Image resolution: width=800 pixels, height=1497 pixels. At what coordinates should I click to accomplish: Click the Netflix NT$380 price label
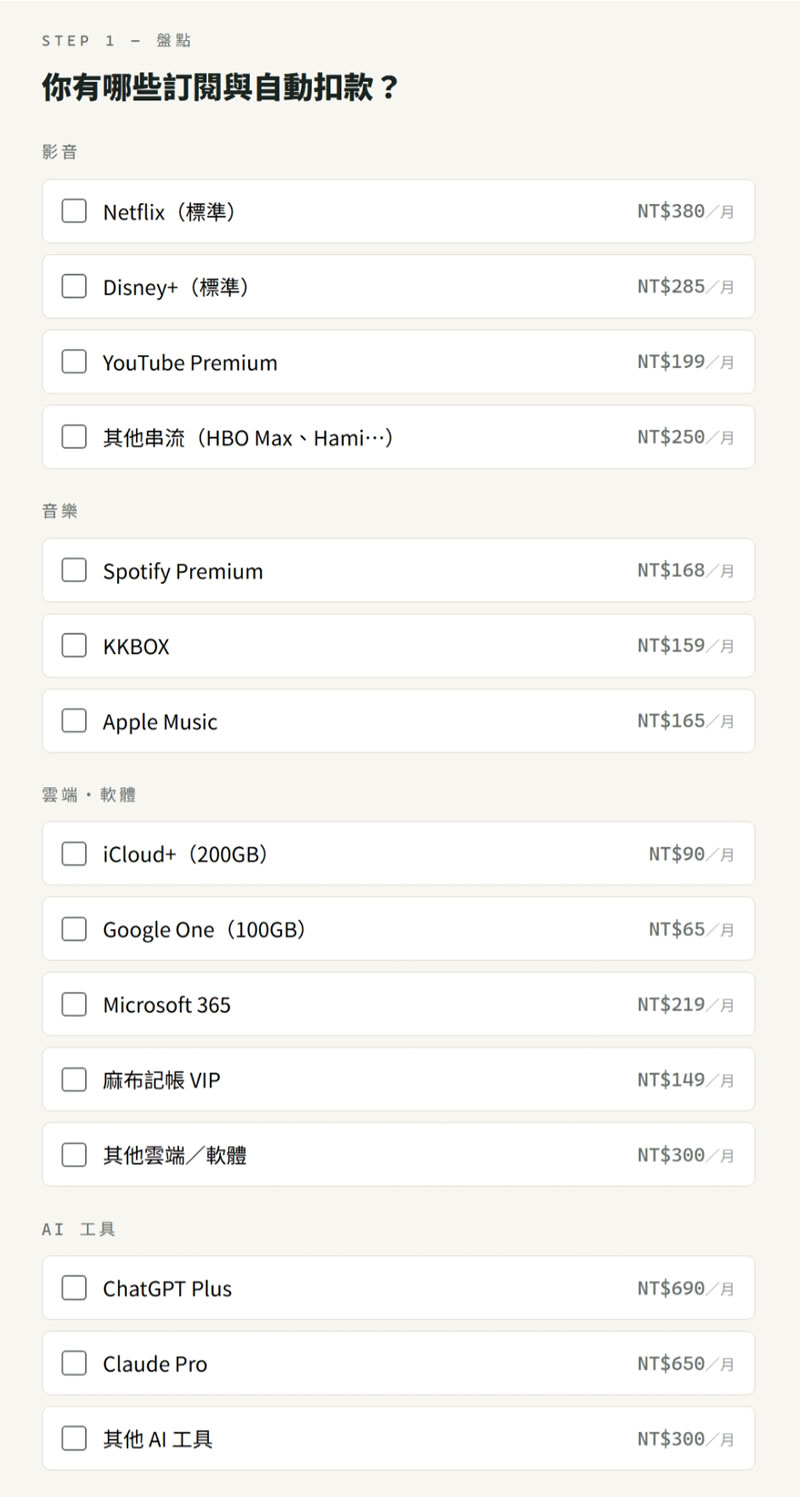(x=686, y=211)
